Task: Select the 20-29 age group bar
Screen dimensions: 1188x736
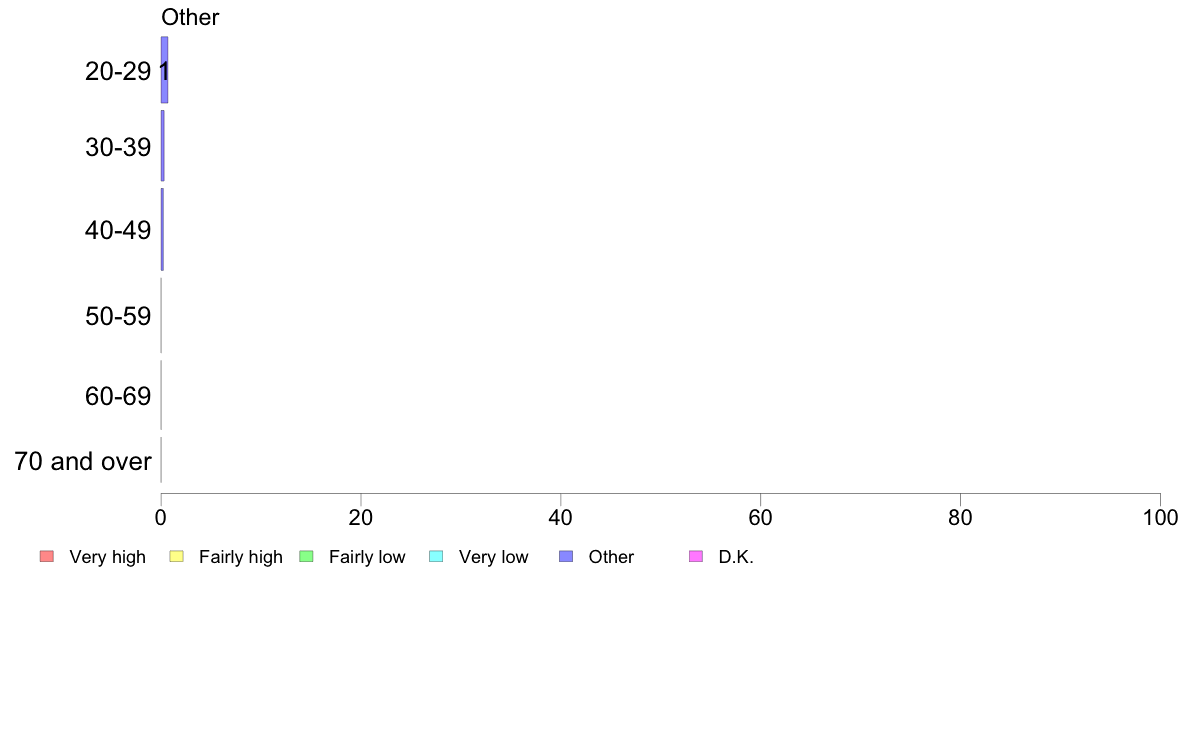Action: tap(164, 70)
